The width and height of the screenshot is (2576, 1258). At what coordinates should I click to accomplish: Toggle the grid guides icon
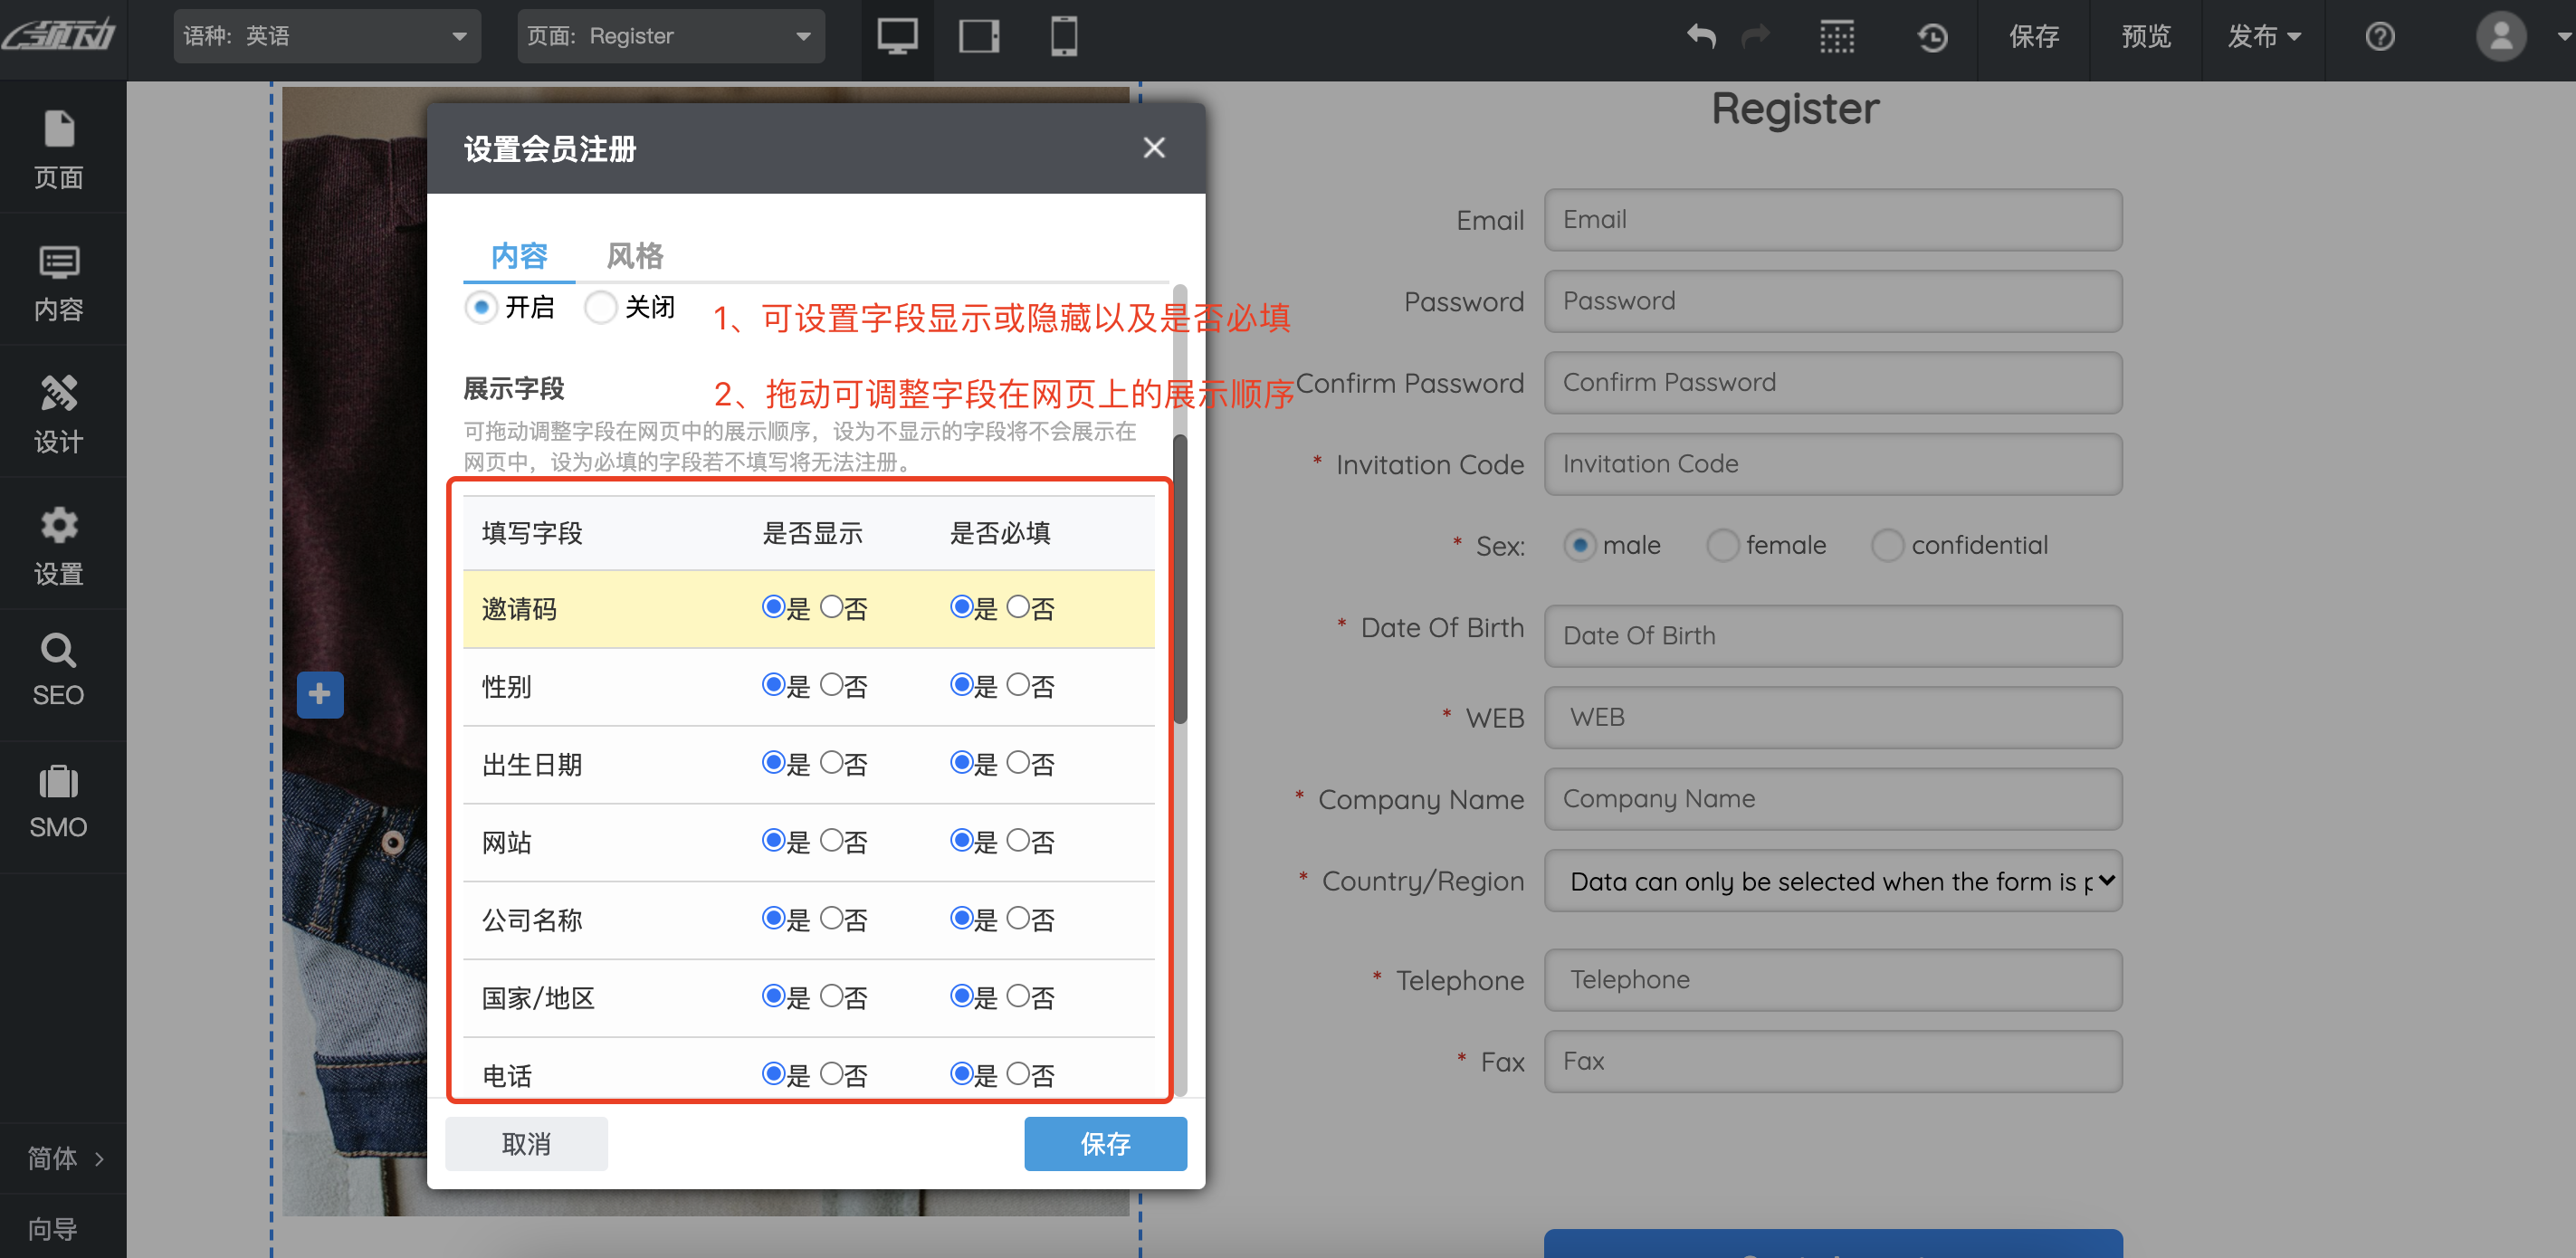(x=1836, y=37)
